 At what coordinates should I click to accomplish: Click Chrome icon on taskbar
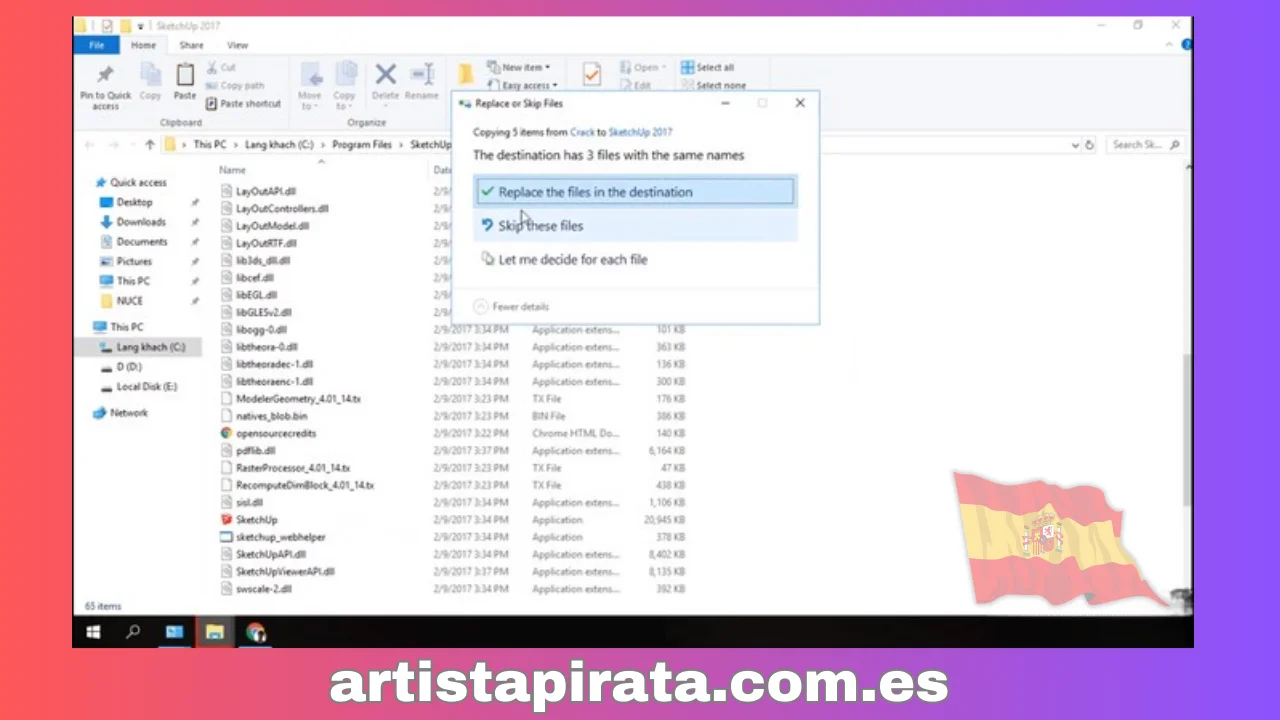click(x=256, y=632)
